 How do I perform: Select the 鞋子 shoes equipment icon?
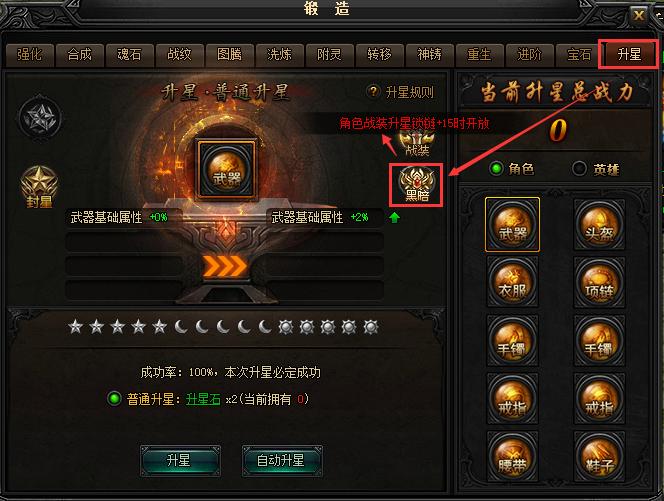pyautogui.click(x=599, y=456)
